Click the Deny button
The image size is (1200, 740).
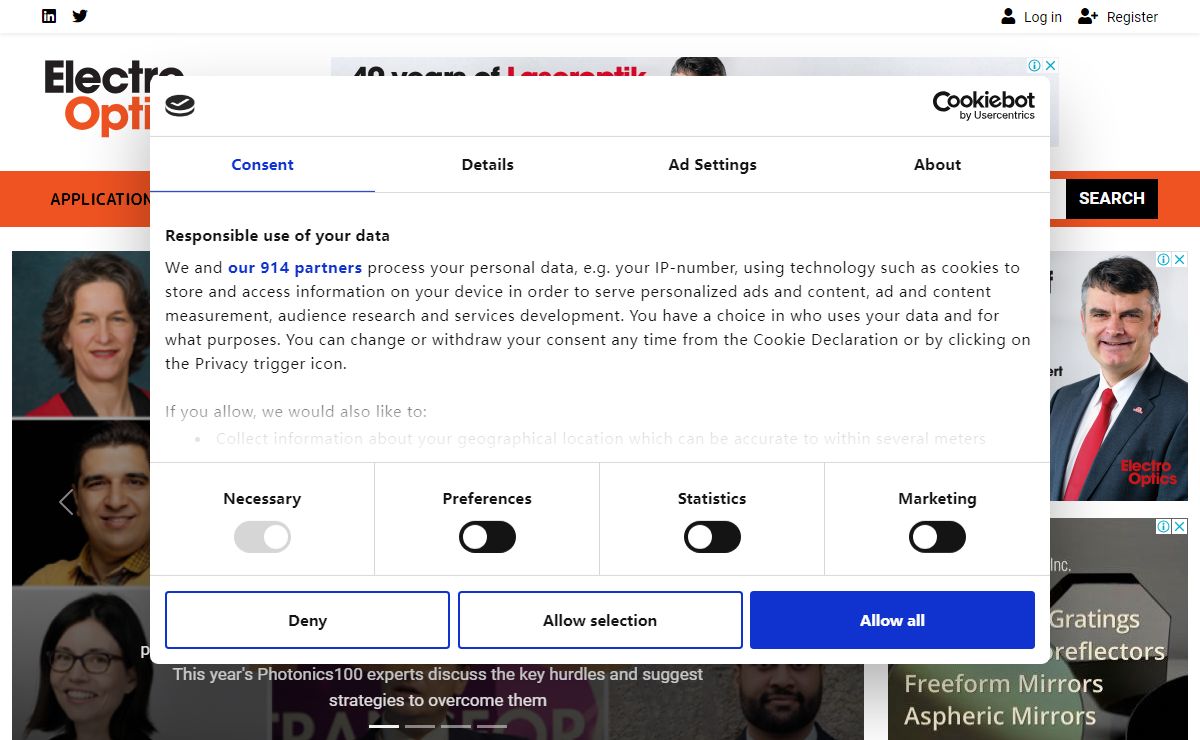pyautogui.click(x=307, y=620)
